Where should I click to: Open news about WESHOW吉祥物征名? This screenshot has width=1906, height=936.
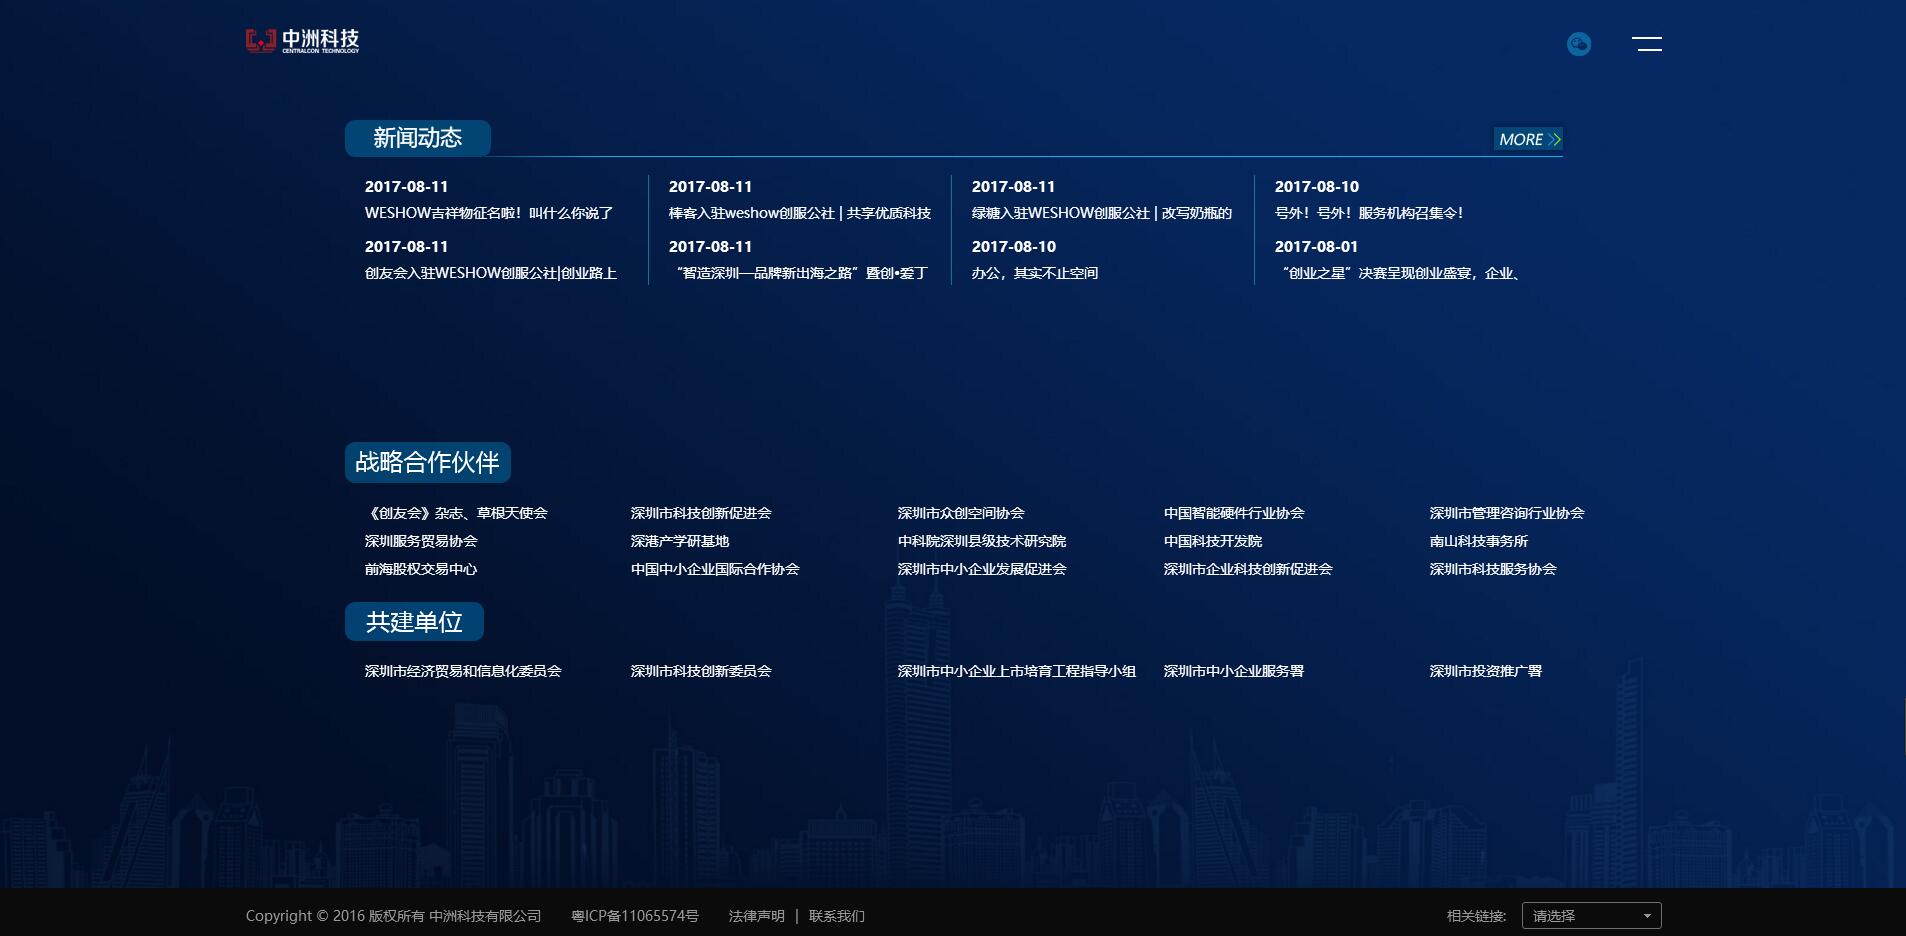488,213
